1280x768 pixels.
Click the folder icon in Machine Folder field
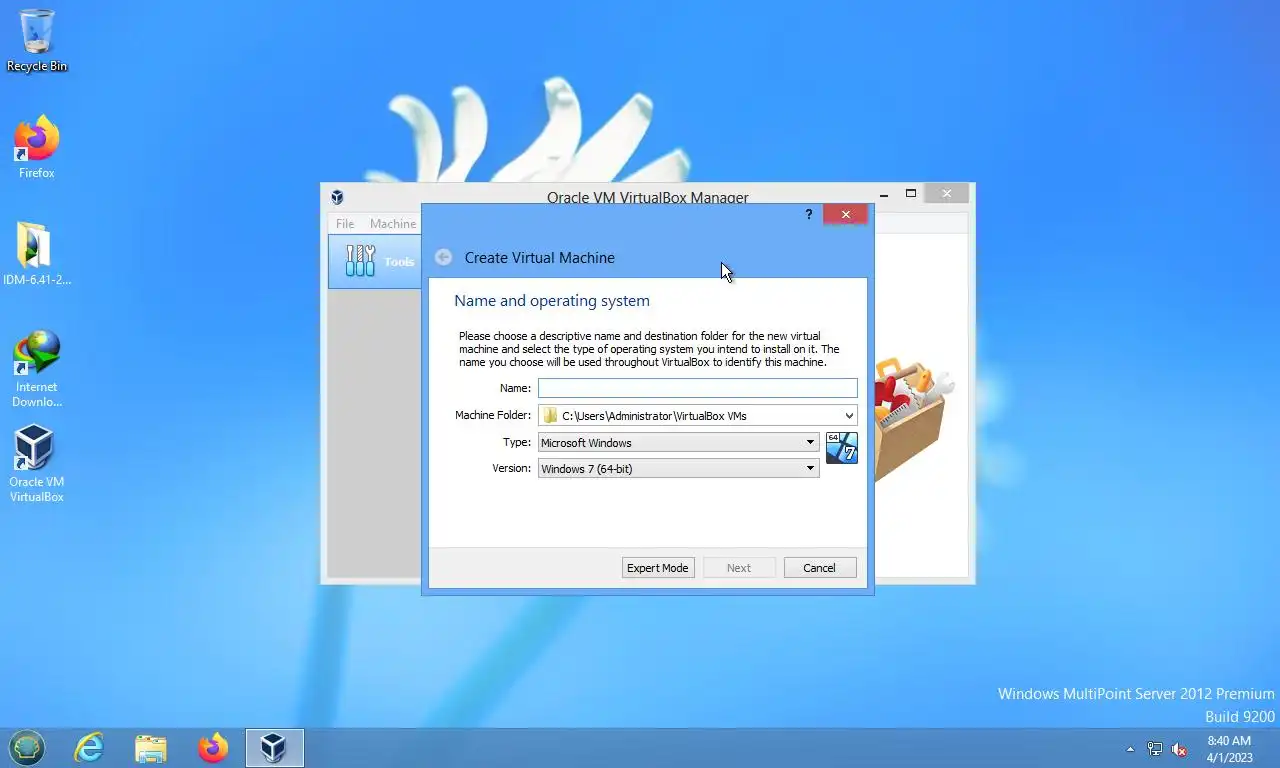550,415
